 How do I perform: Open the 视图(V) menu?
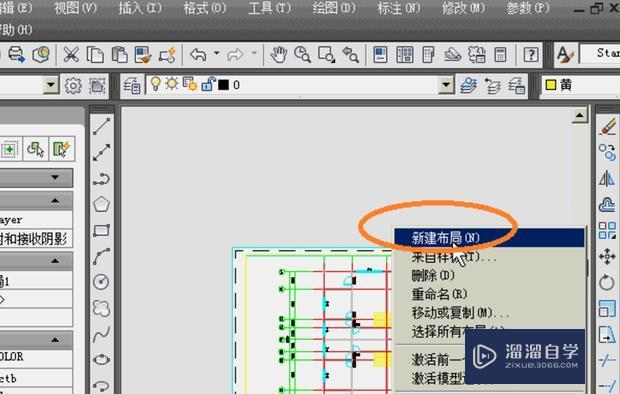click(76, 8)
